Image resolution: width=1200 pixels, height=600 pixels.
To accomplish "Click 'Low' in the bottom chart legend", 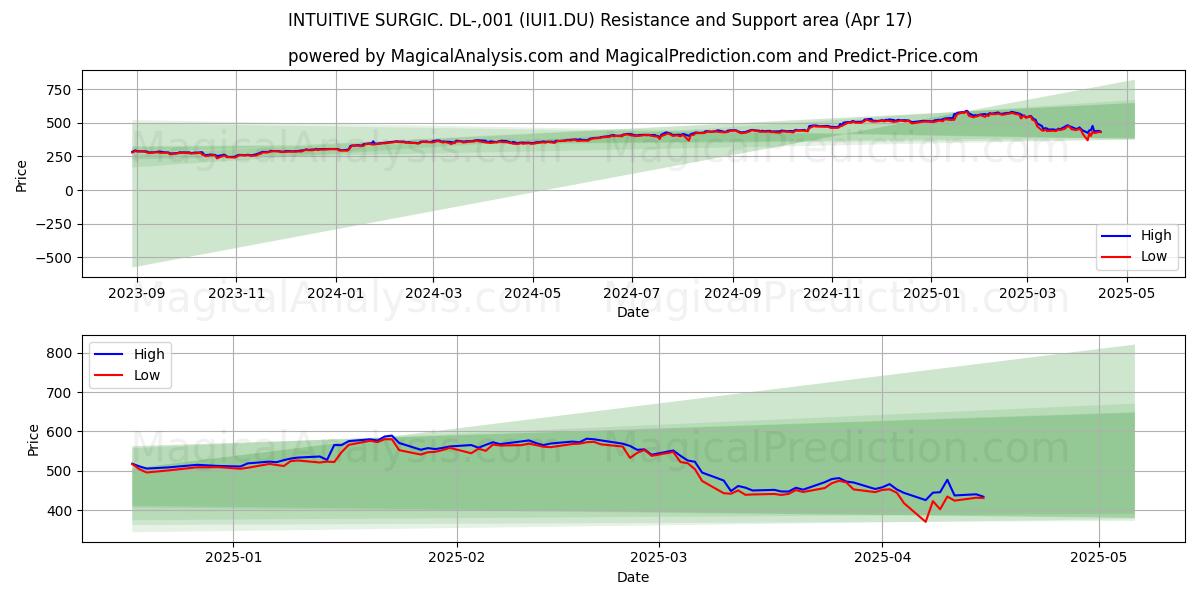I will click(x=148, y=376).
